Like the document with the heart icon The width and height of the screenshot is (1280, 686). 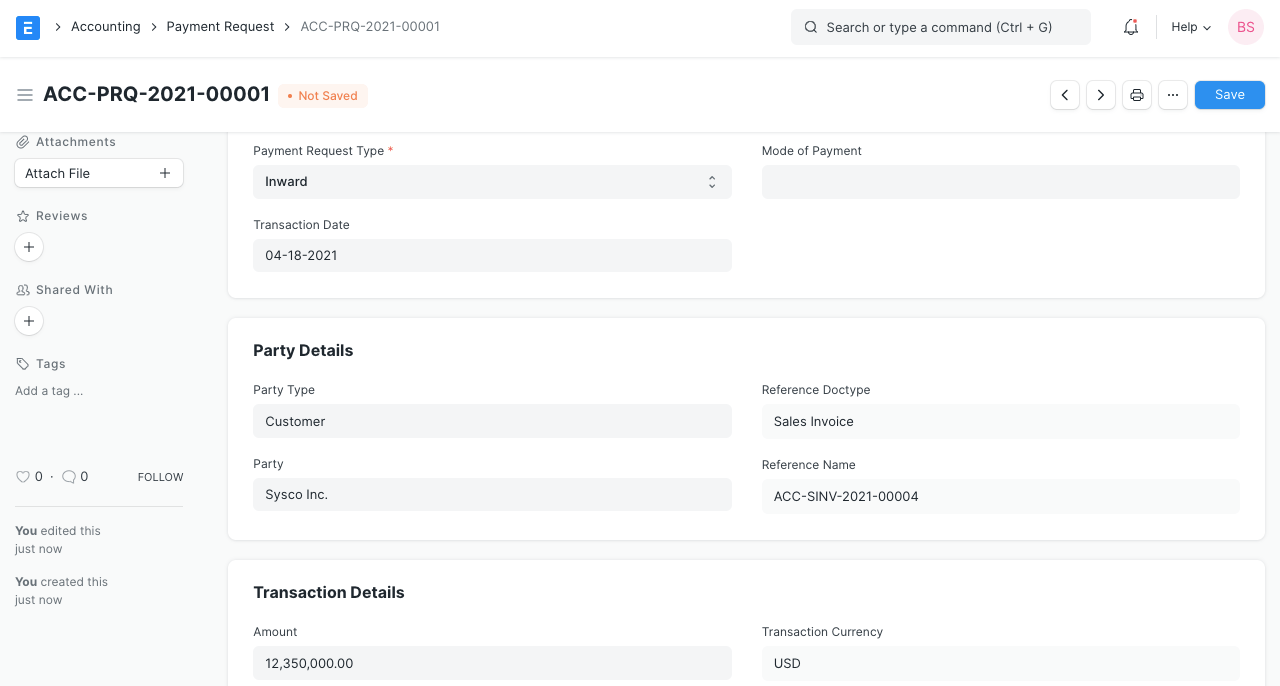click(x=23, y=477)
